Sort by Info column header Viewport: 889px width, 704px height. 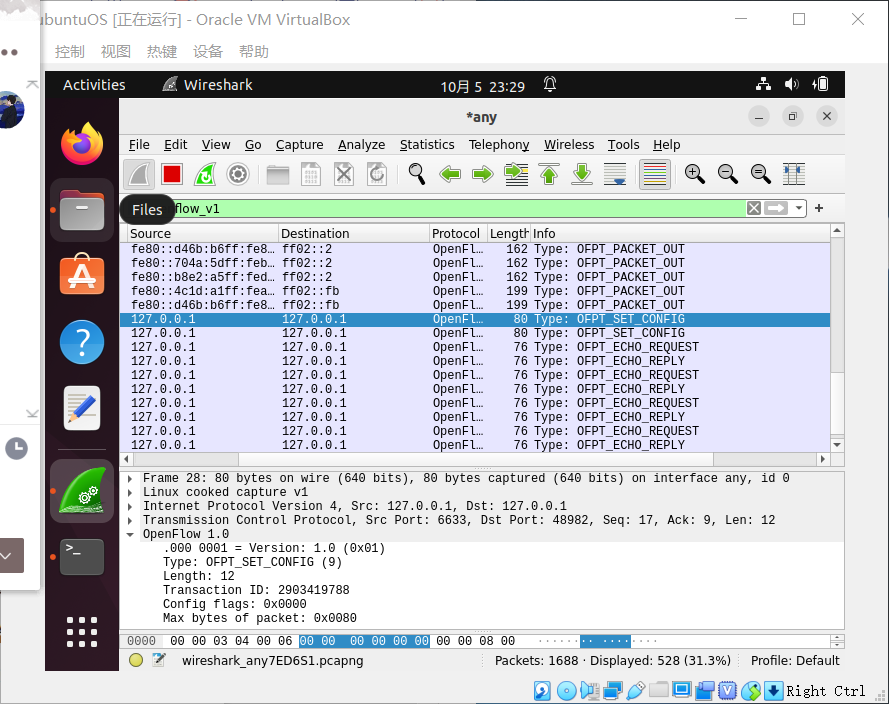pos(679,234)
